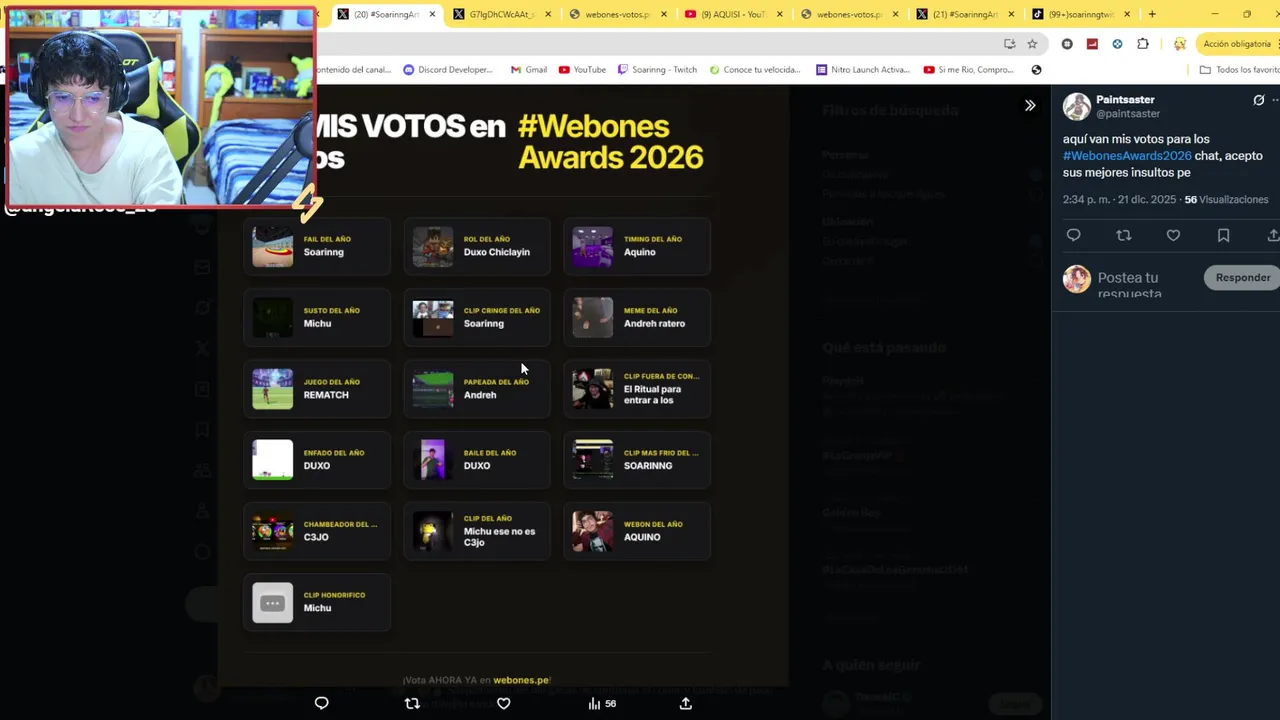Open Paintsaster's profile avatar
This screenshot has width=1280, height=720.
1077,106
